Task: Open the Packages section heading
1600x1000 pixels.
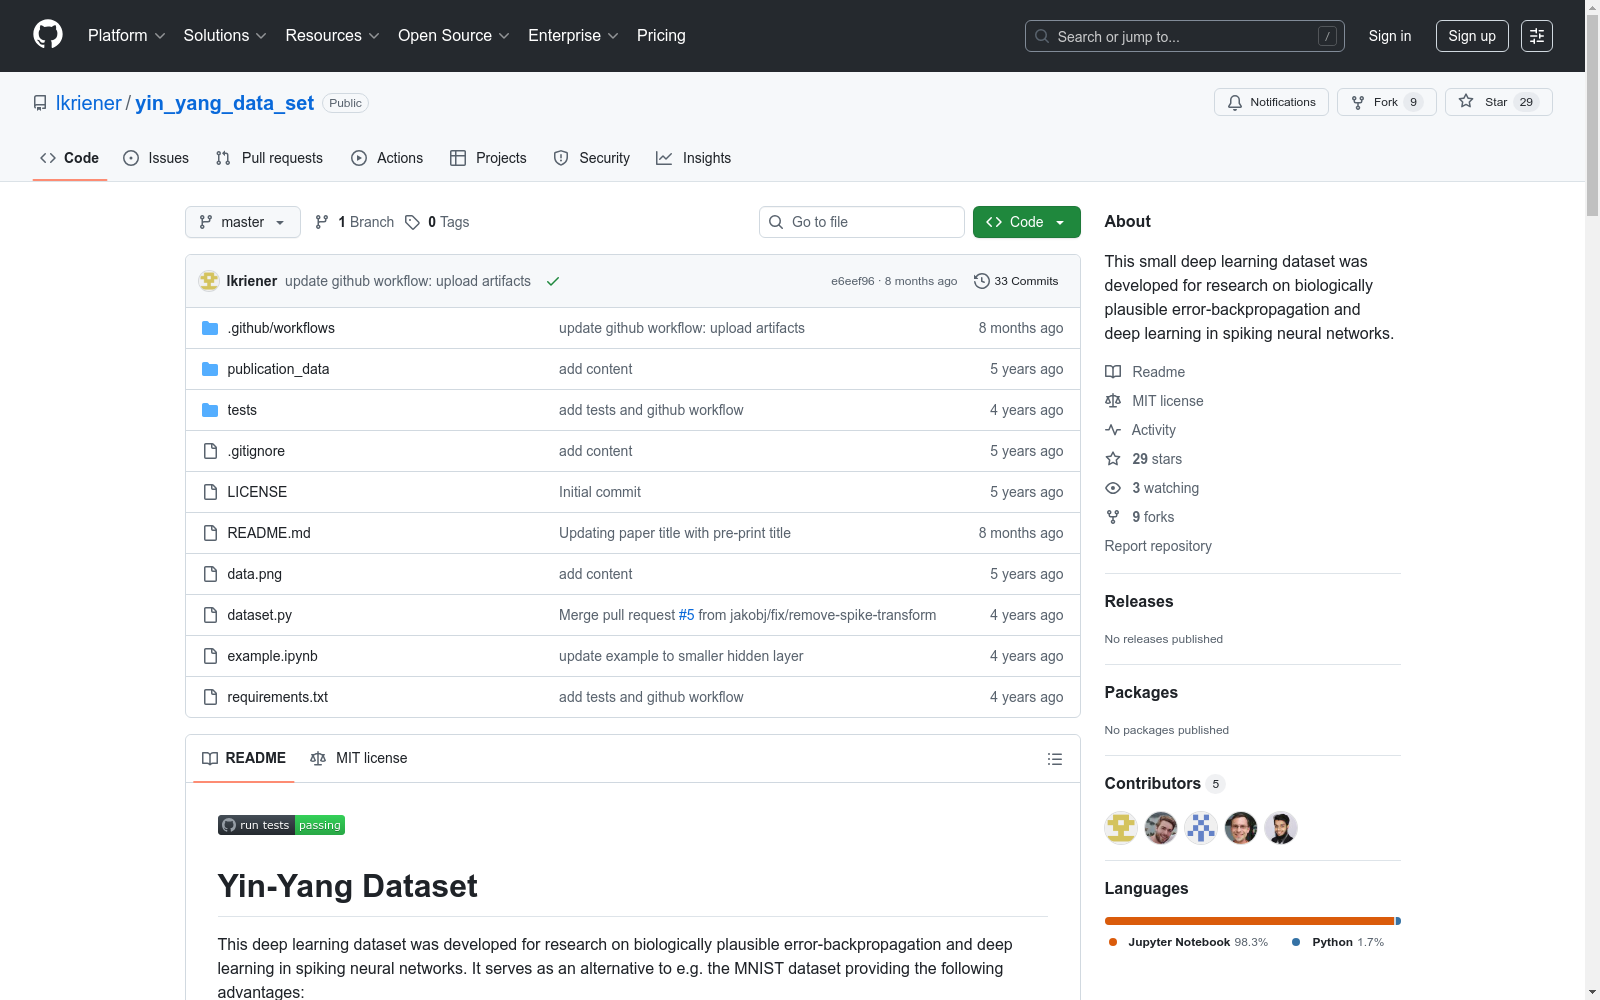Action: tap(1141, 692)
